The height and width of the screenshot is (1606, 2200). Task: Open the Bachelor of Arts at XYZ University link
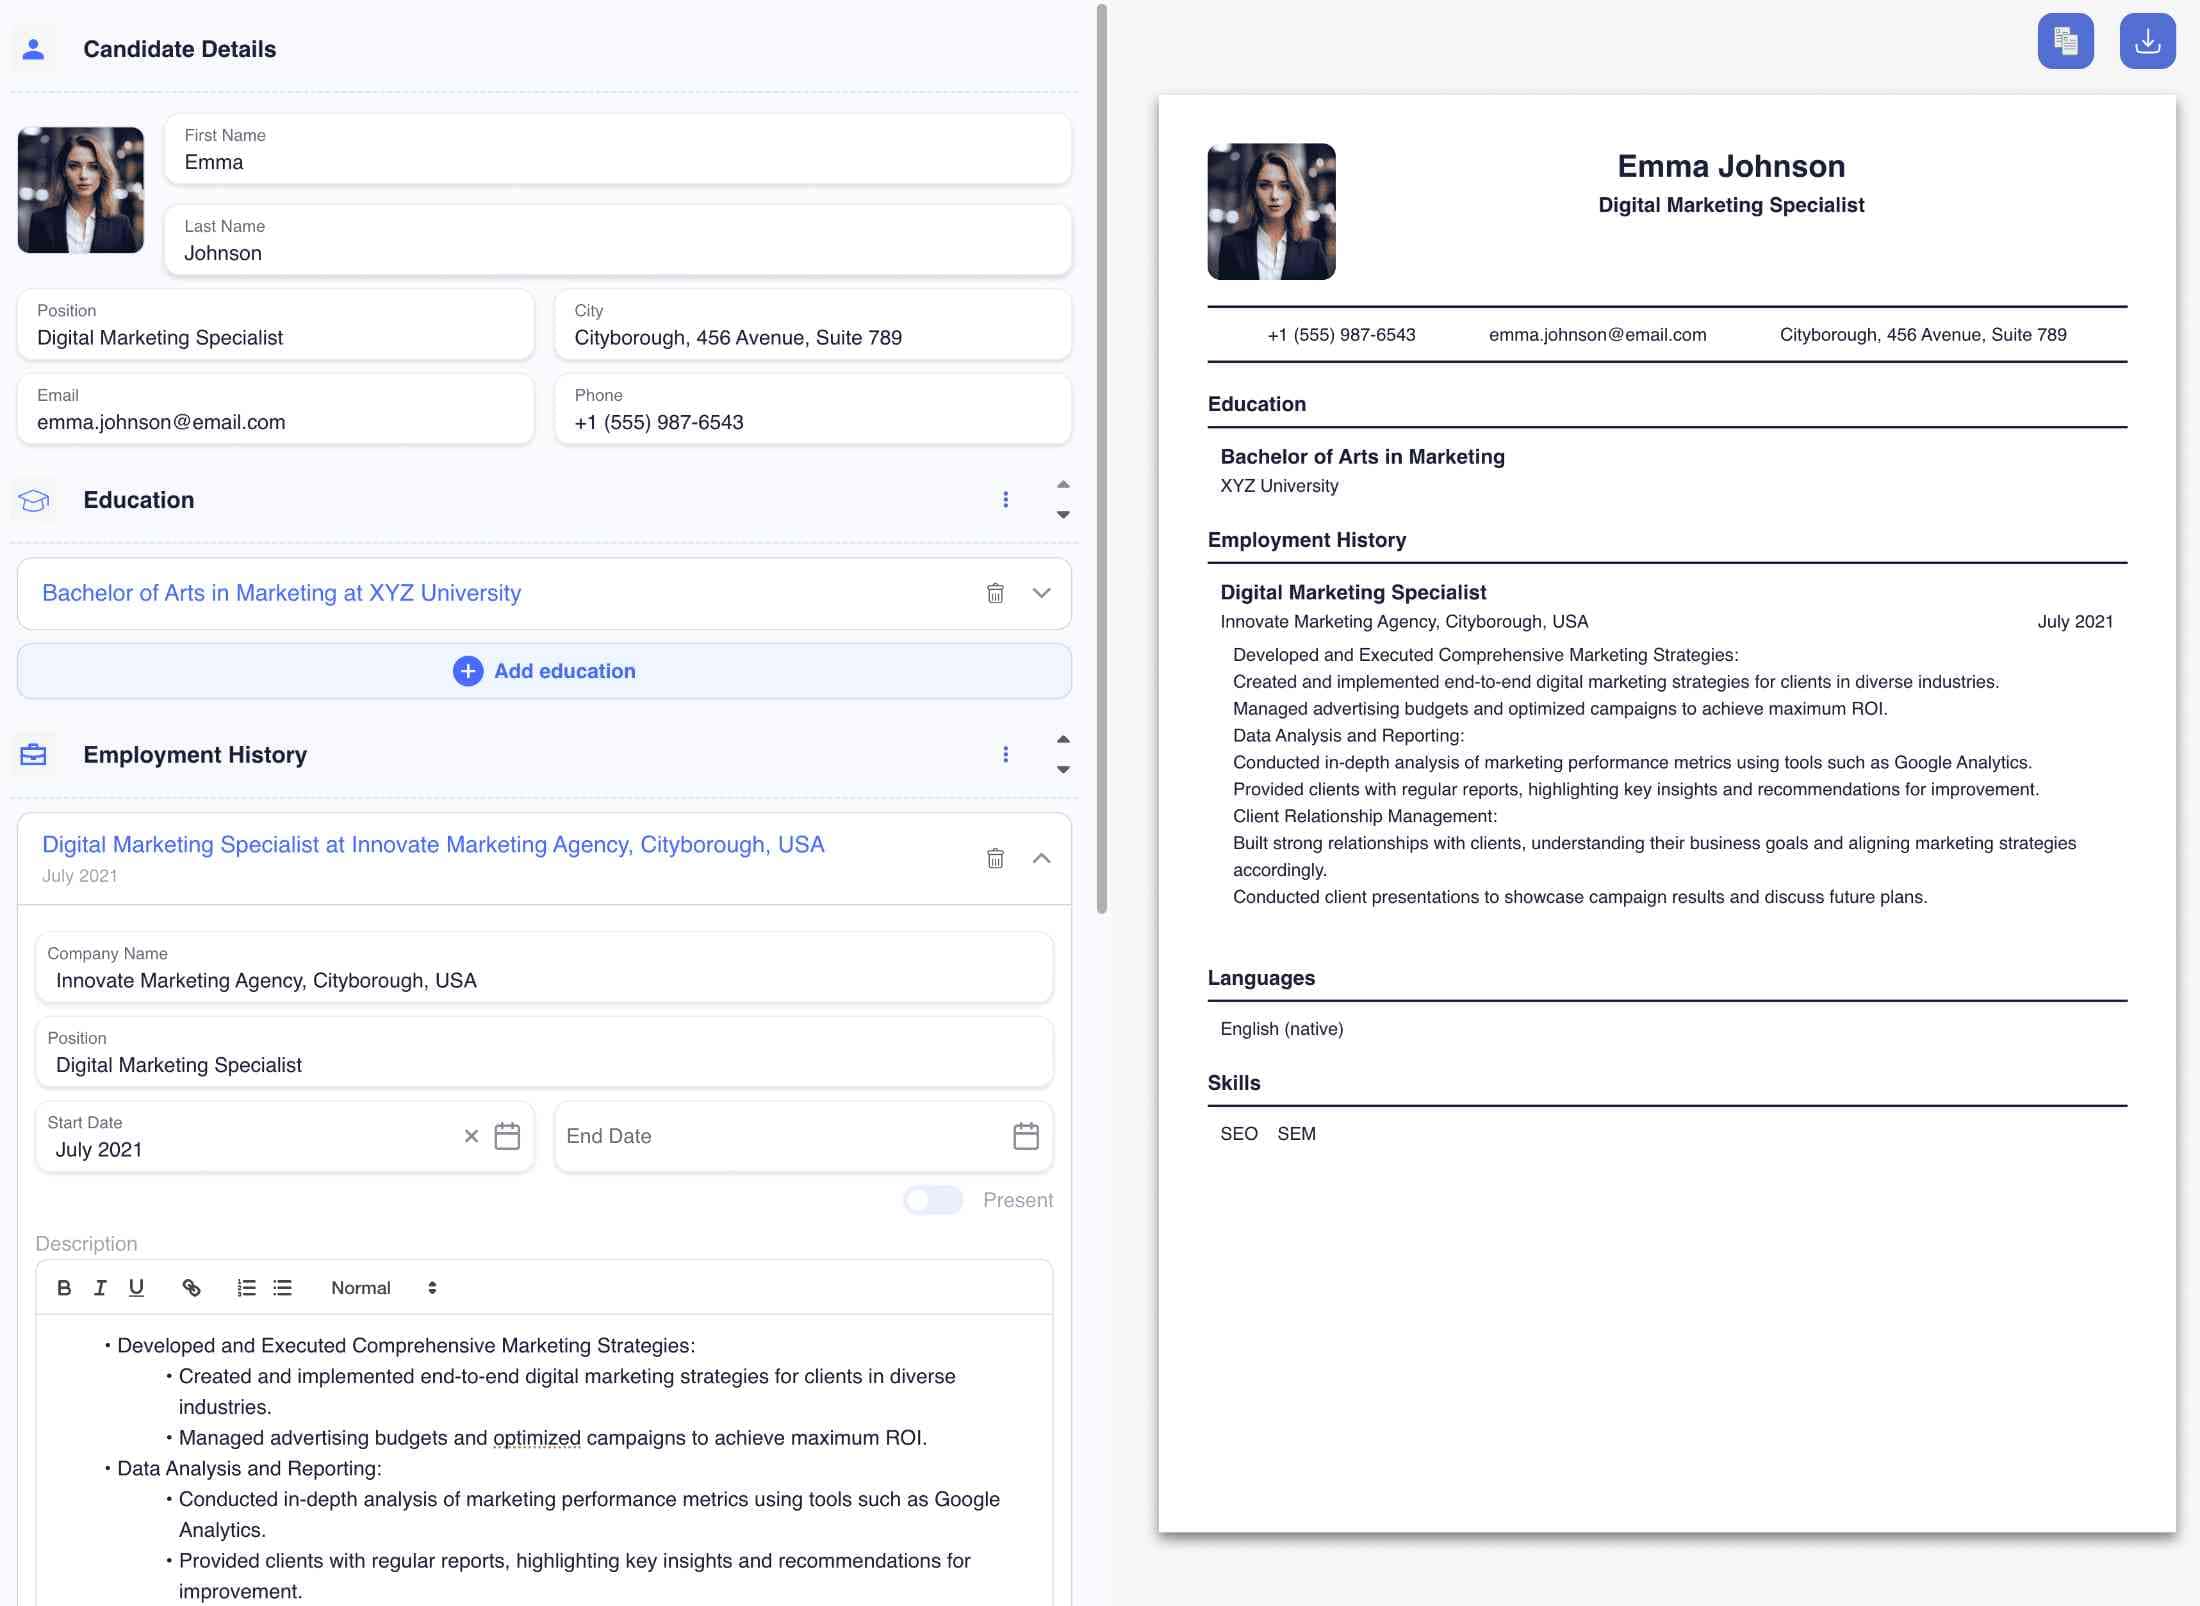[x=281, y=593]
